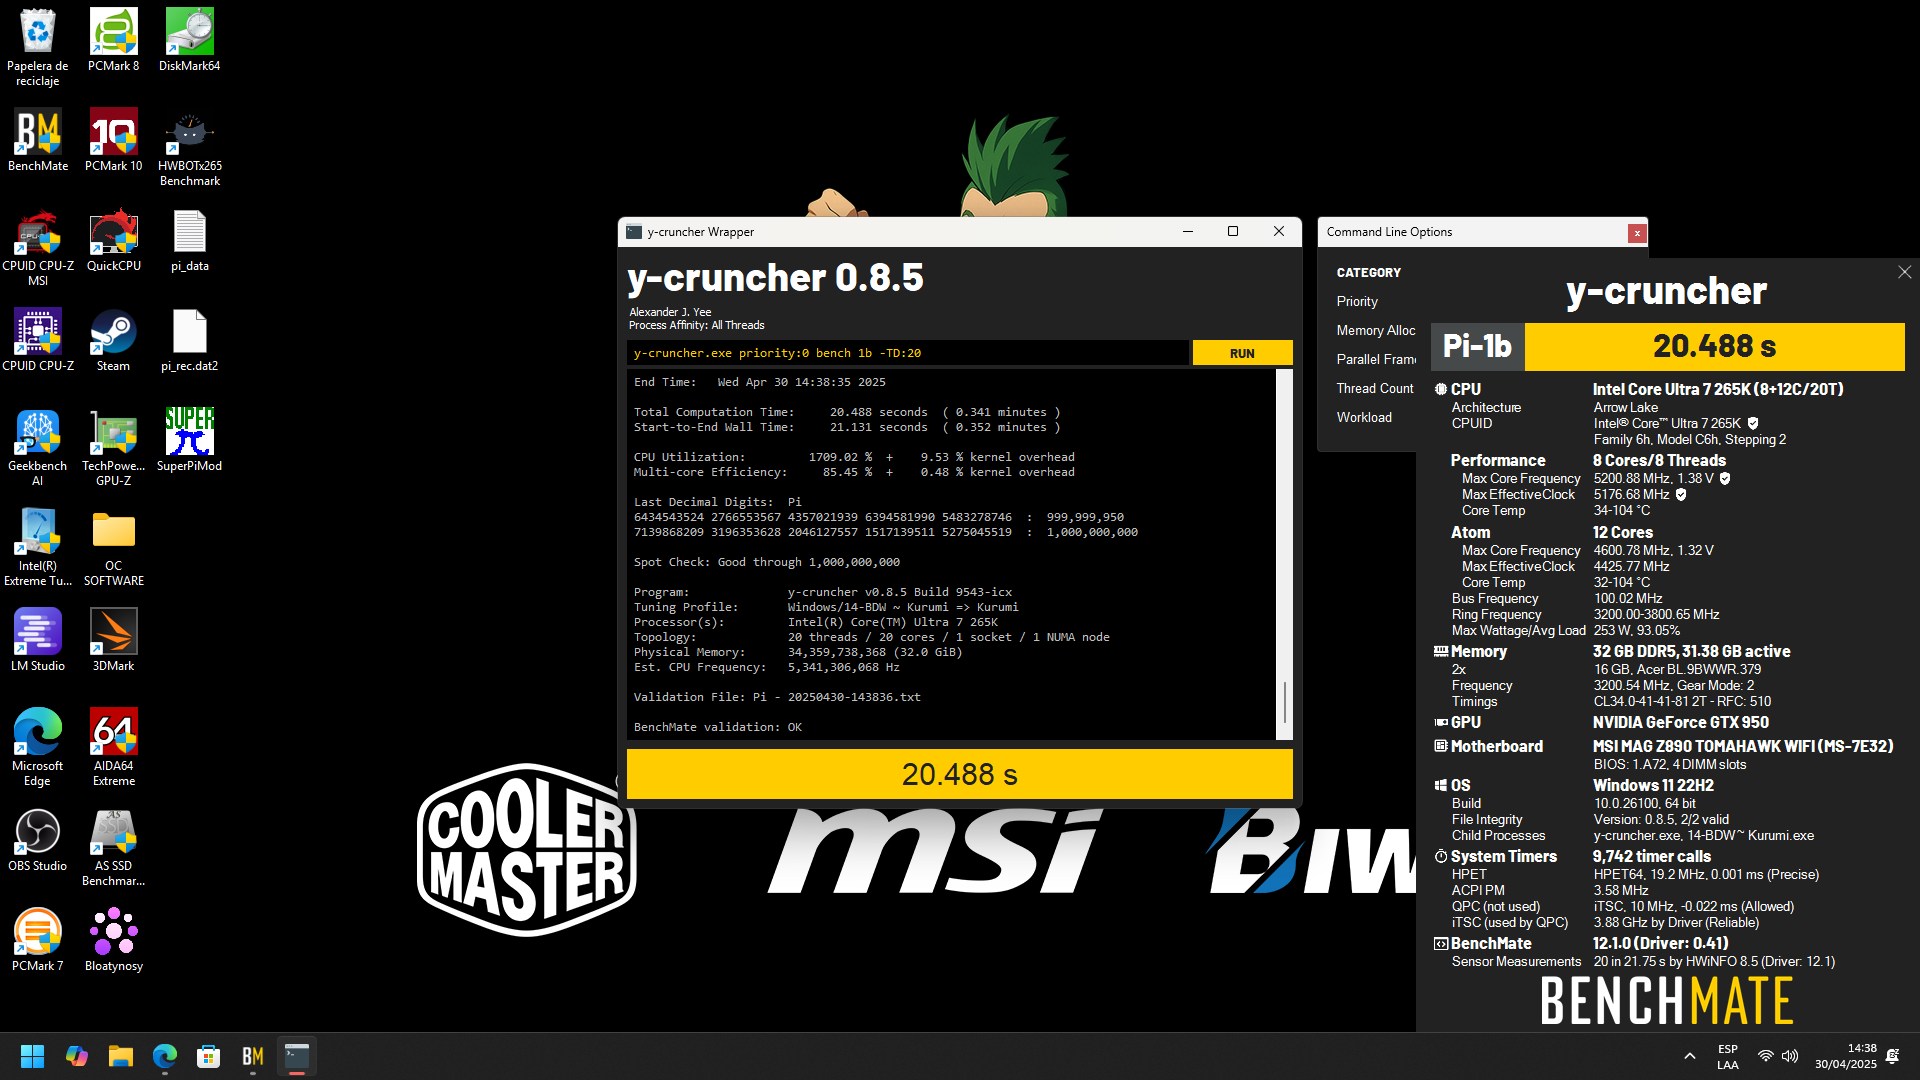This screenshot has width=1920, height=1080.
Task: Click the Validation File line in output
Action: (777, 697)
